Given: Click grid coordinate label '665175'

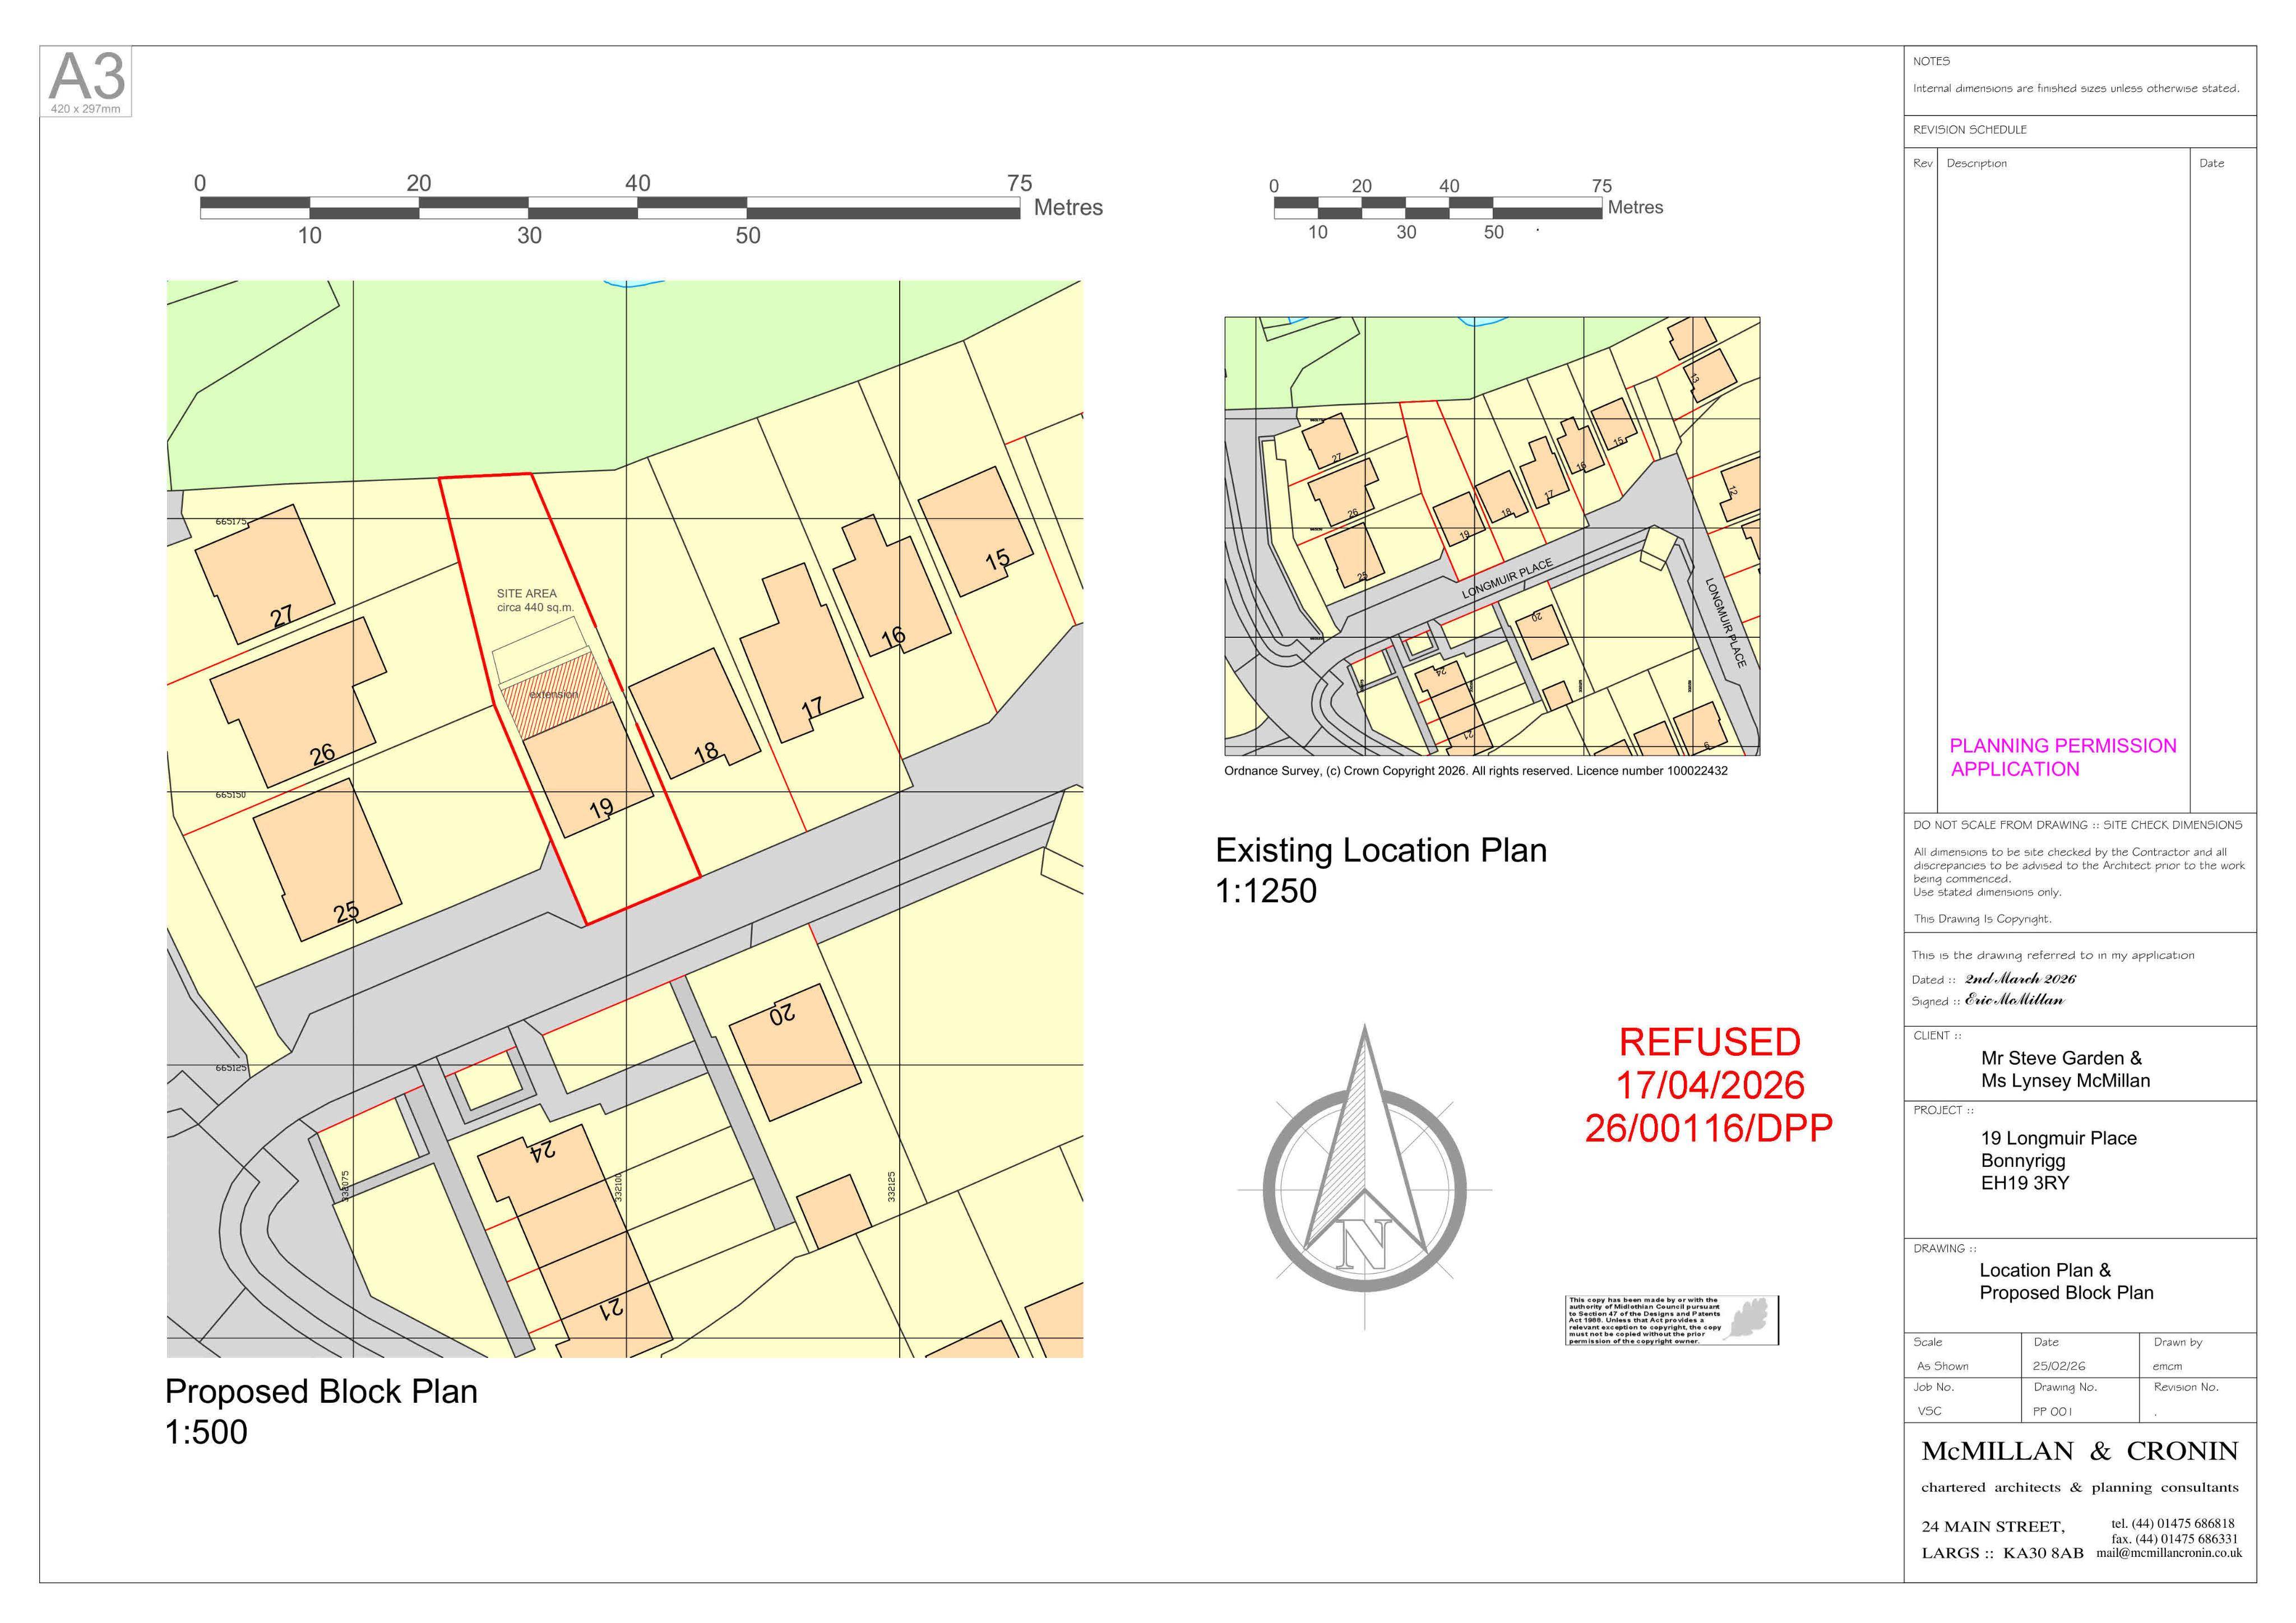Looking at the screenshot, I should point(231,522).
